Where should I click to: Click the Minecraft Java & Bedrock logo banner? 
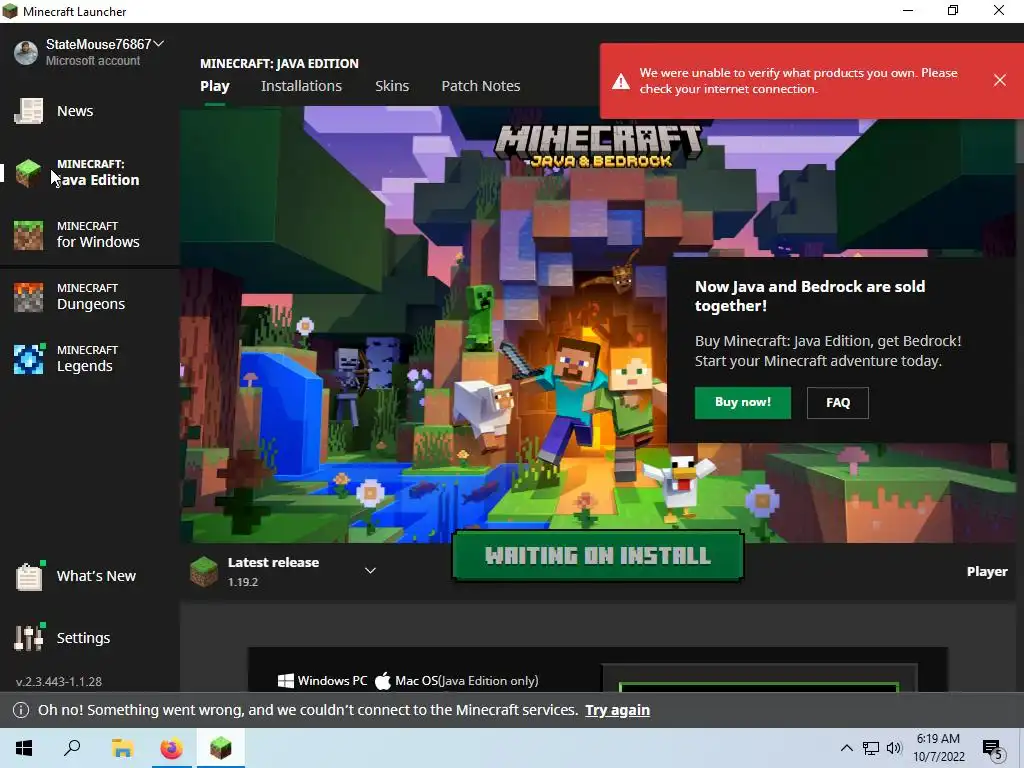tap(598, 145)
